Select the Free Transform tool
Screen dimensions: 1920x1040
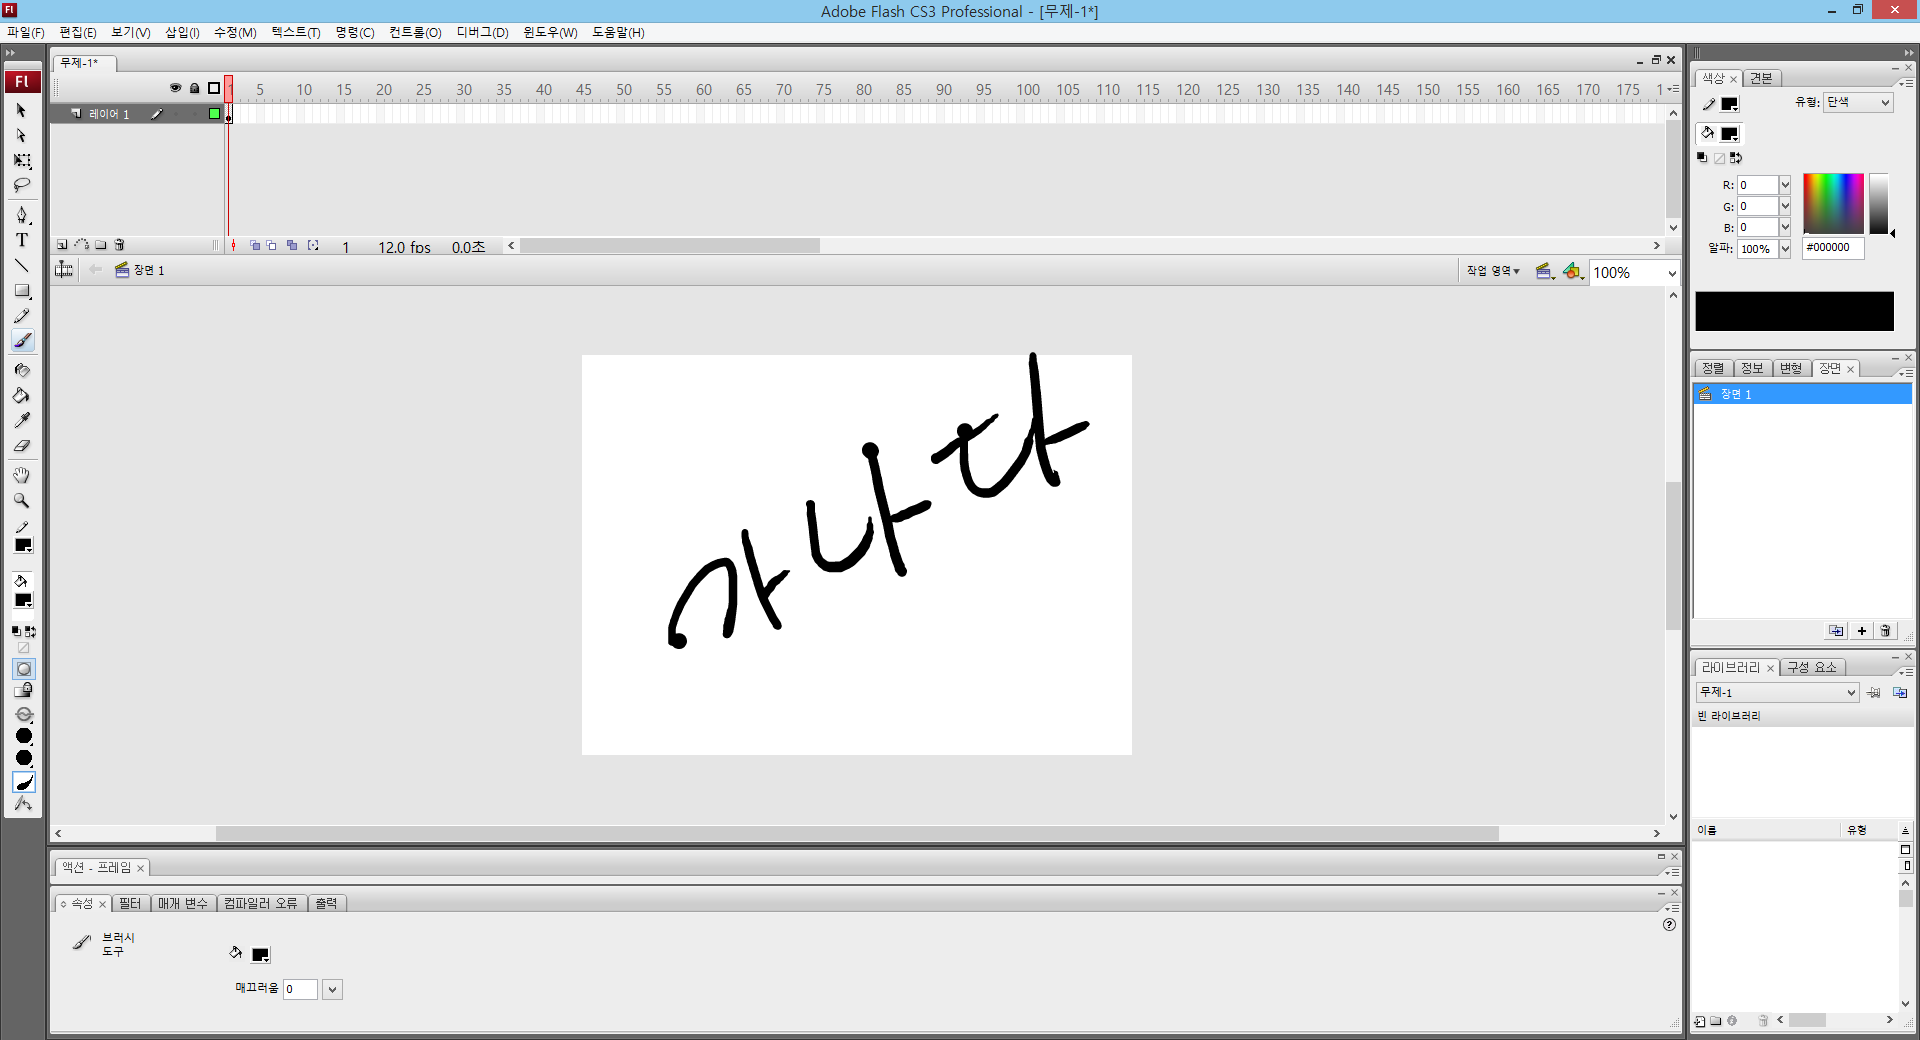[x=22, y=160]
